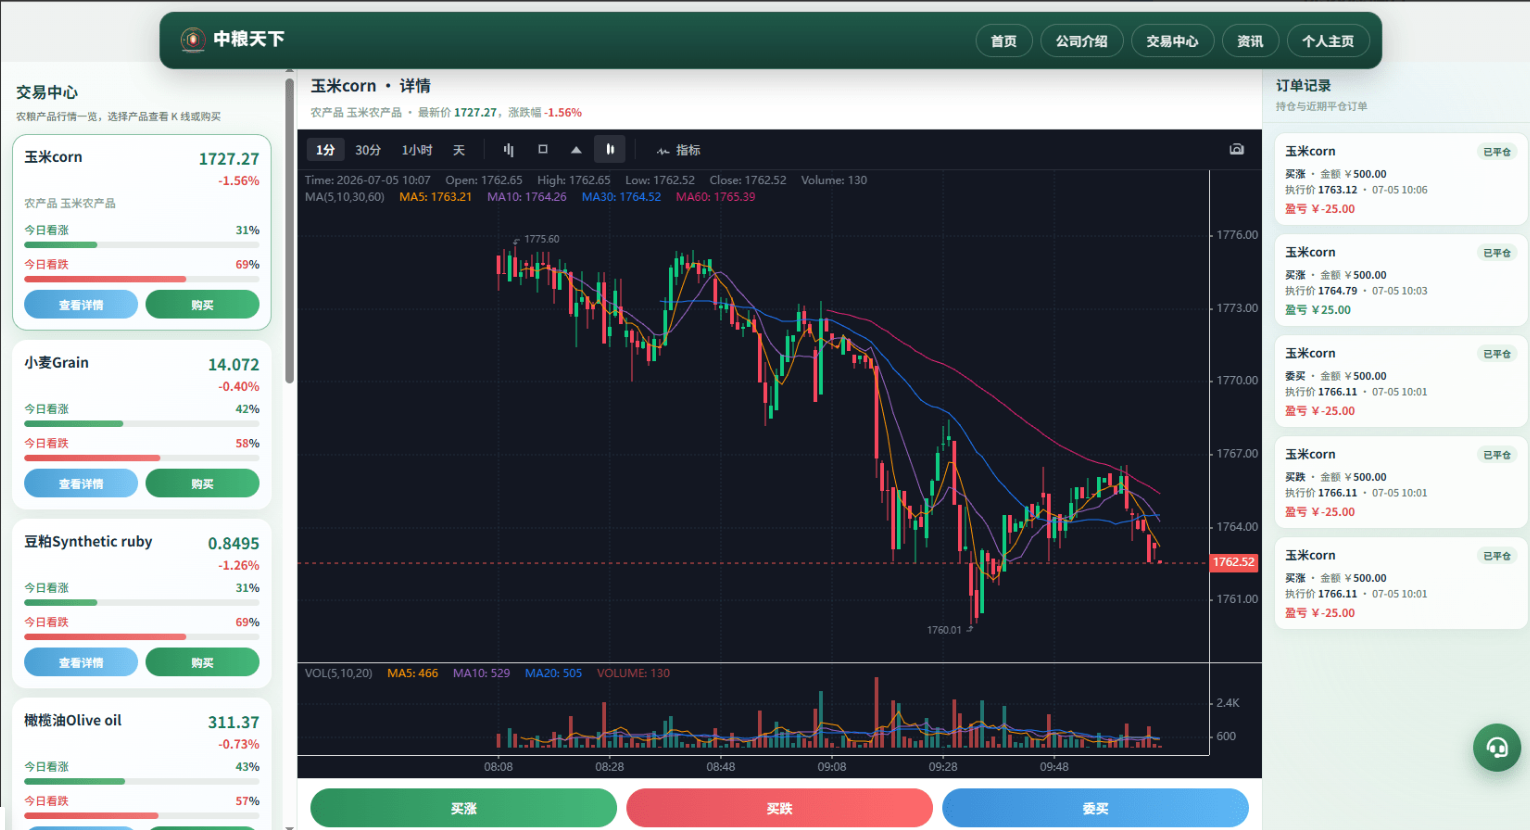Open the customer support headset chat

[x=1497, y=747]
